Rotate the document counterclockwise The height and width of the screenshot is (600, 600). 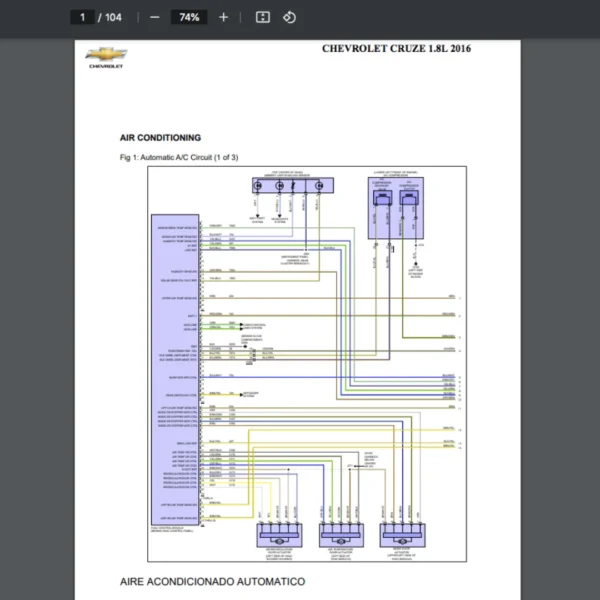(x=289, y=17)
